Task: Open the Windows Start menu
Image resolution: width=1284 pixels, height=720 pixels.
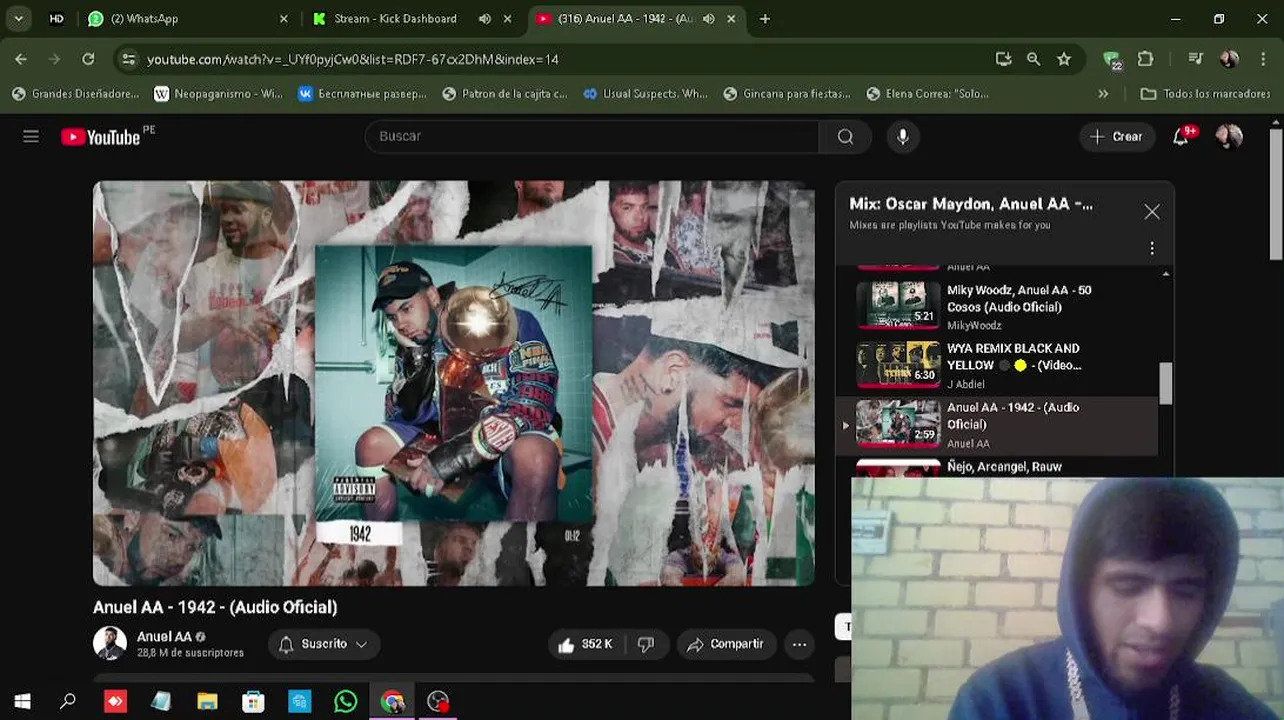Action: tap(22, 702)
